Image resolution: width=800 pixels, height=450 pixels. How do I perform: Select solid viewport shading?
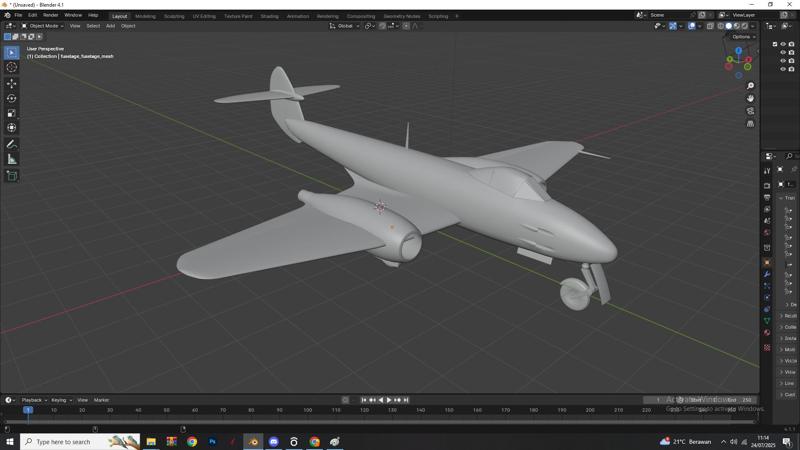pos(729,26)
